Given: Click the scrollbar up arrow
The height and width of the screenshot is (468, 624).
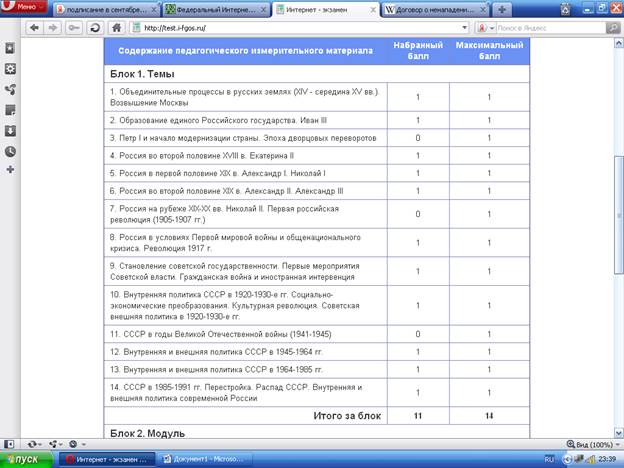Looking at the screenshot, I should [619, 42].
